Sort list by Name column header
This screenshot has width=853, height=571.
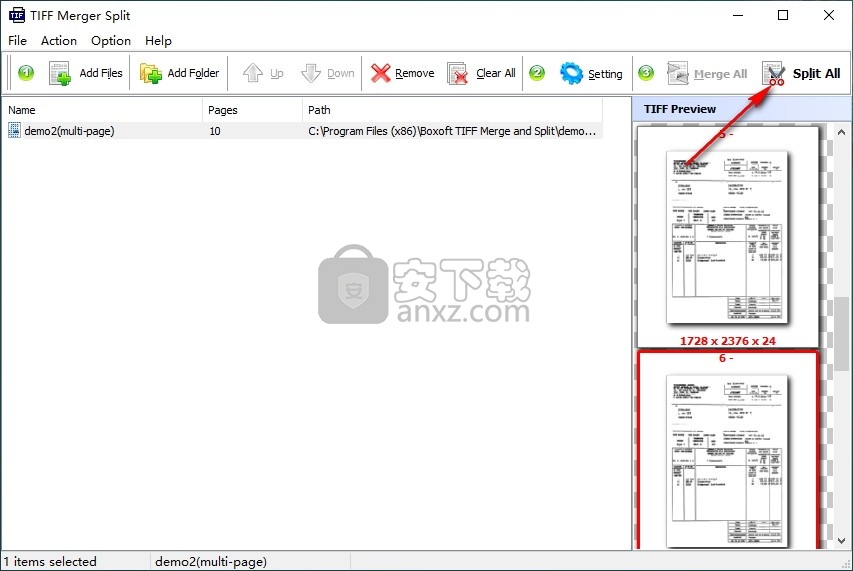tap(102, 110)
